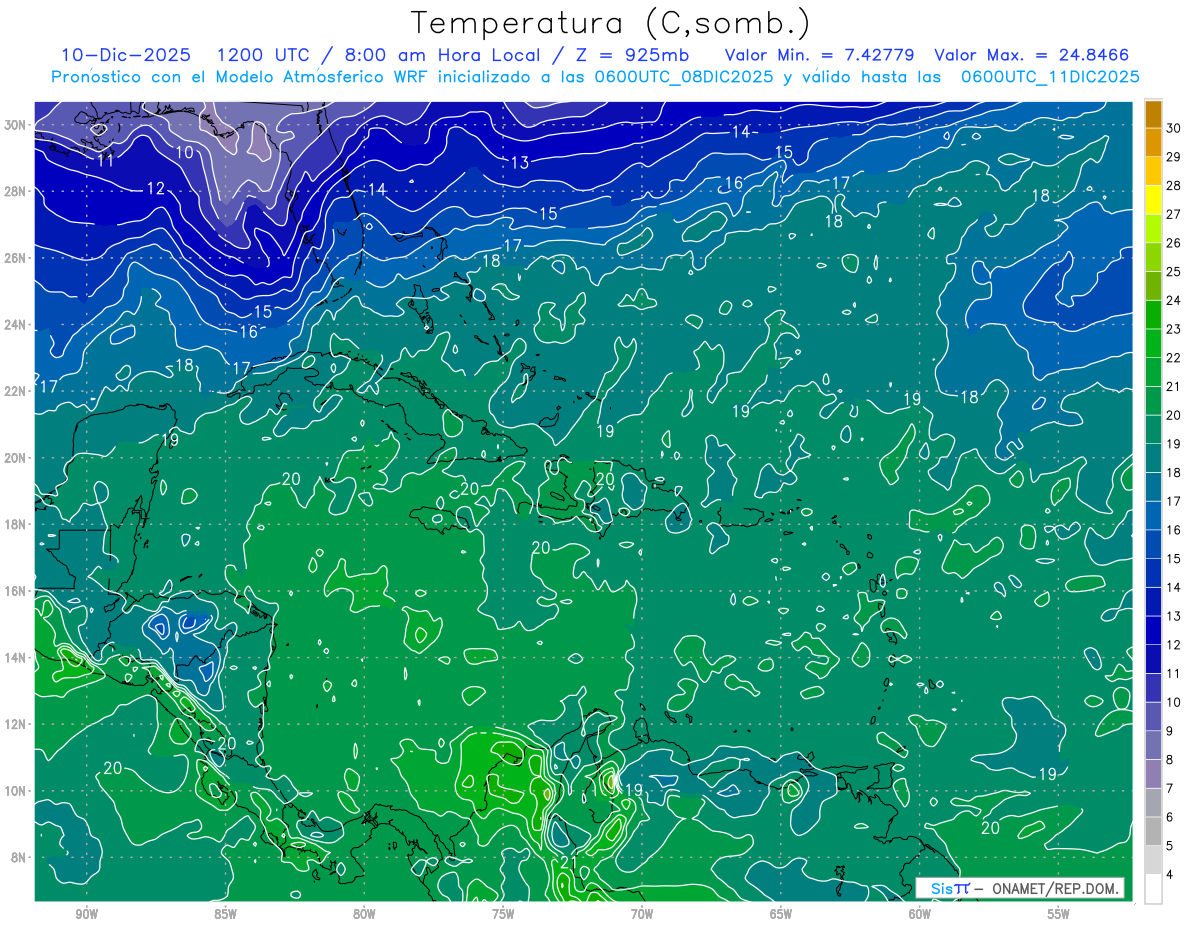
Task: Click colorbar scale value "9"
Action: [1171, 731]
